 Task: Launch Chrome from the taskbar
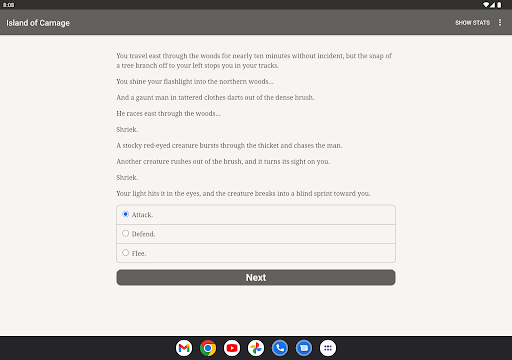208,348
